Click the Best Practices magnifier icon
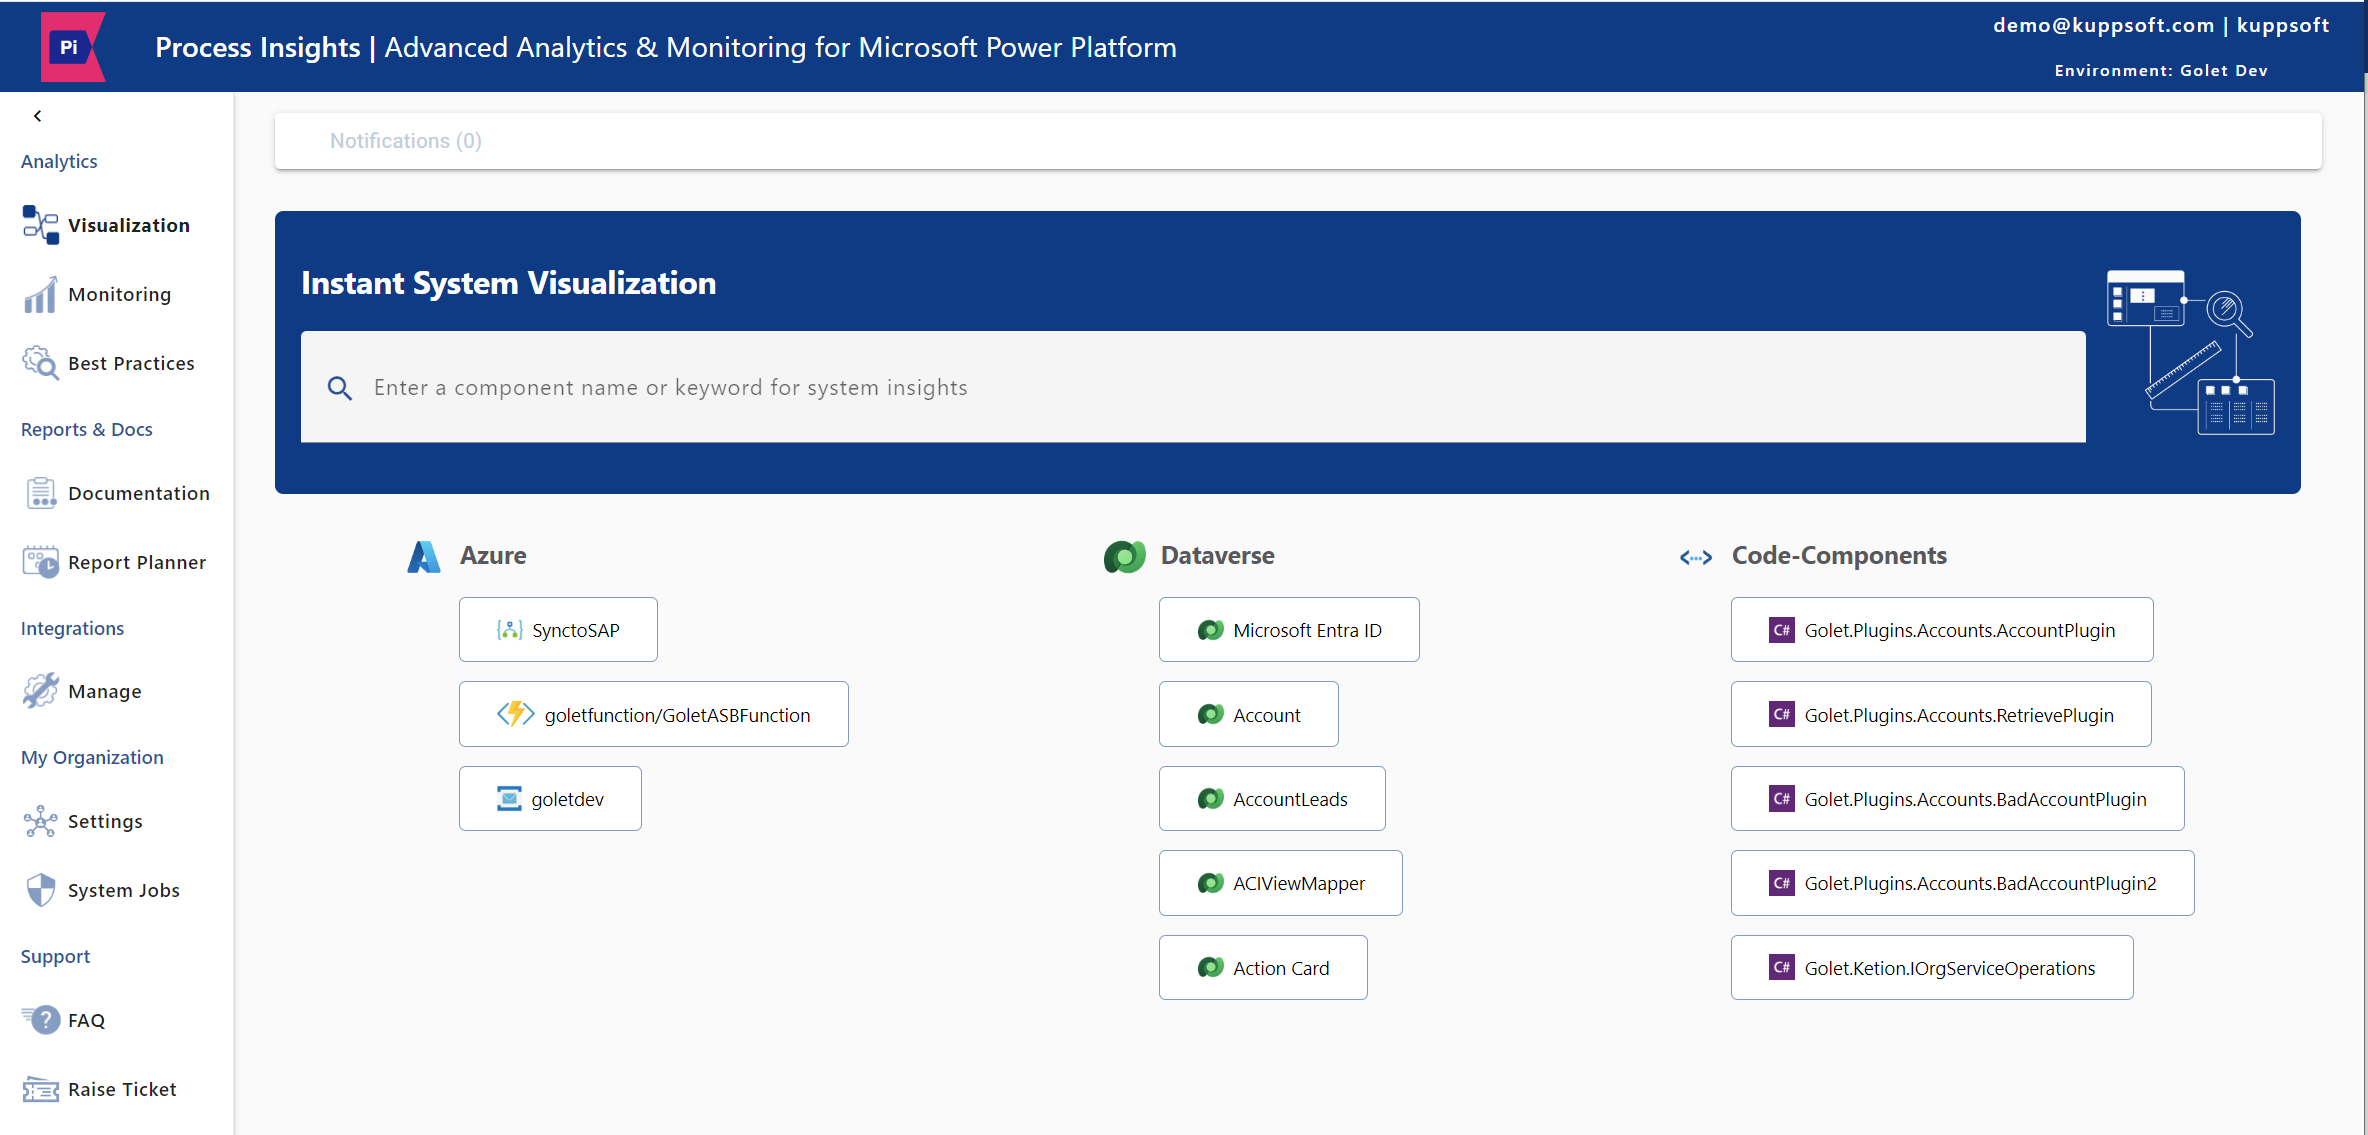The image size is (2368, 1135). [40, 363]
